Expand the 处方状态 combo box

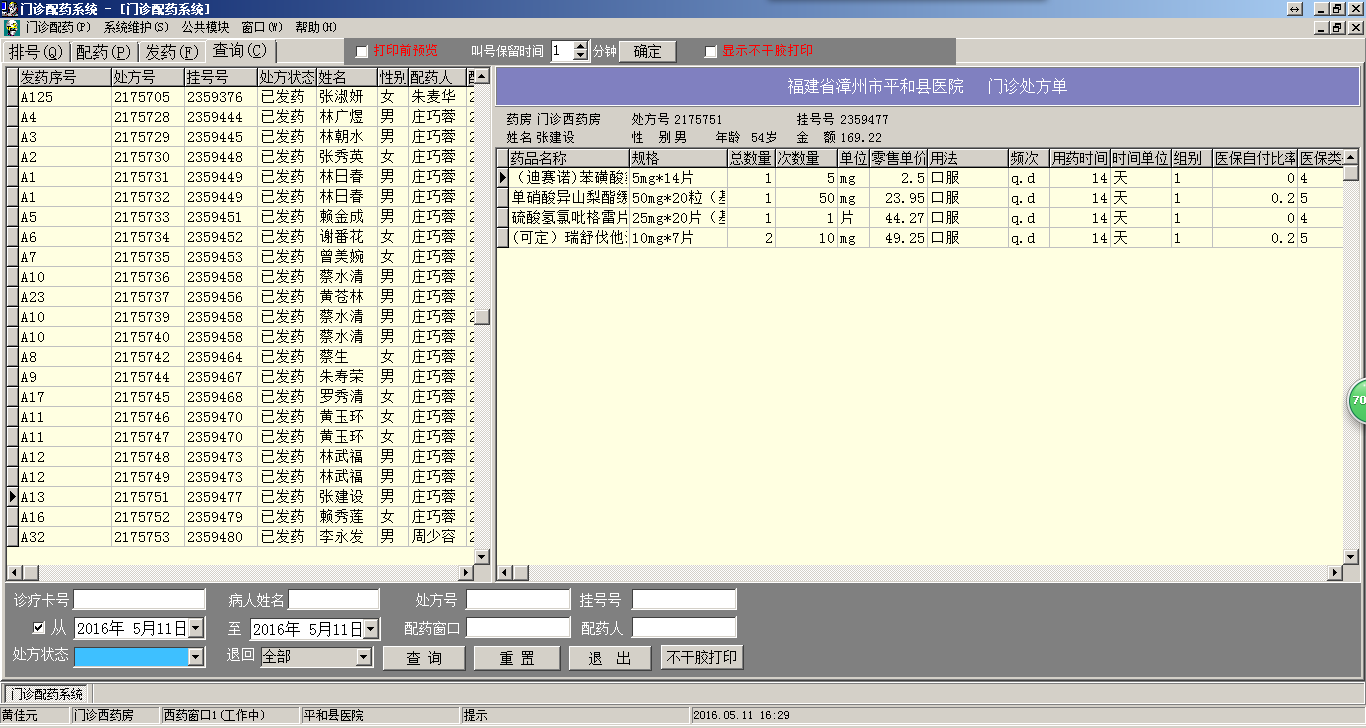click(x=196, y=657)
